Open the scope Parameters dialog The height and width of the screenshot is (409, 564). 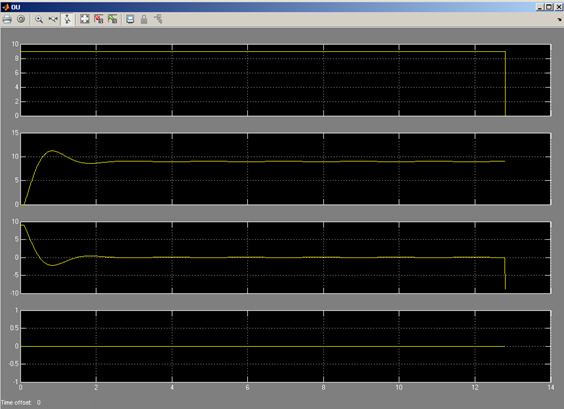click(x=21, y=19)
